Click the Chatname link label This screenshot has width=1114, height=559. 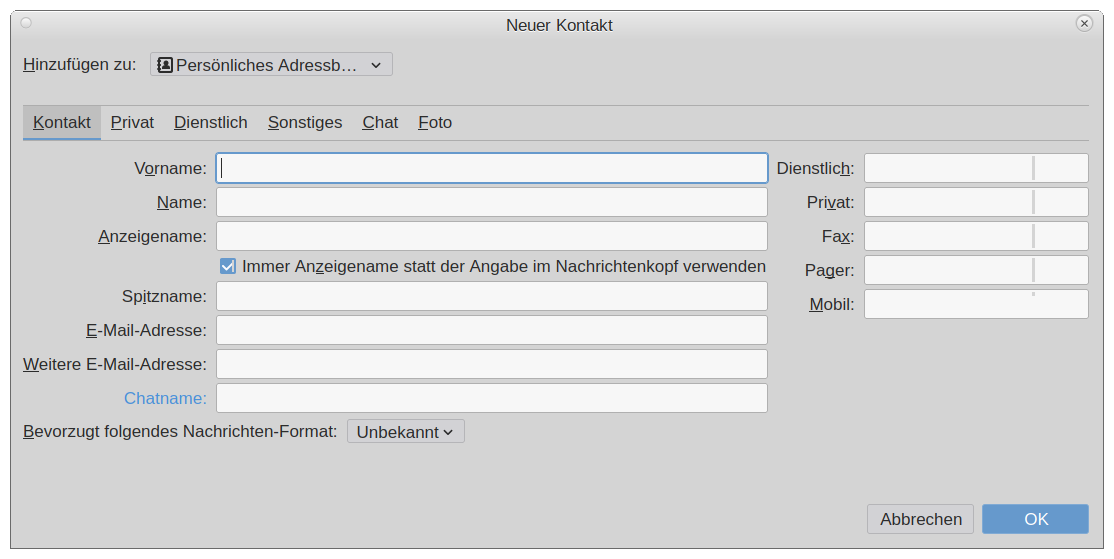(x=165, y=398)
